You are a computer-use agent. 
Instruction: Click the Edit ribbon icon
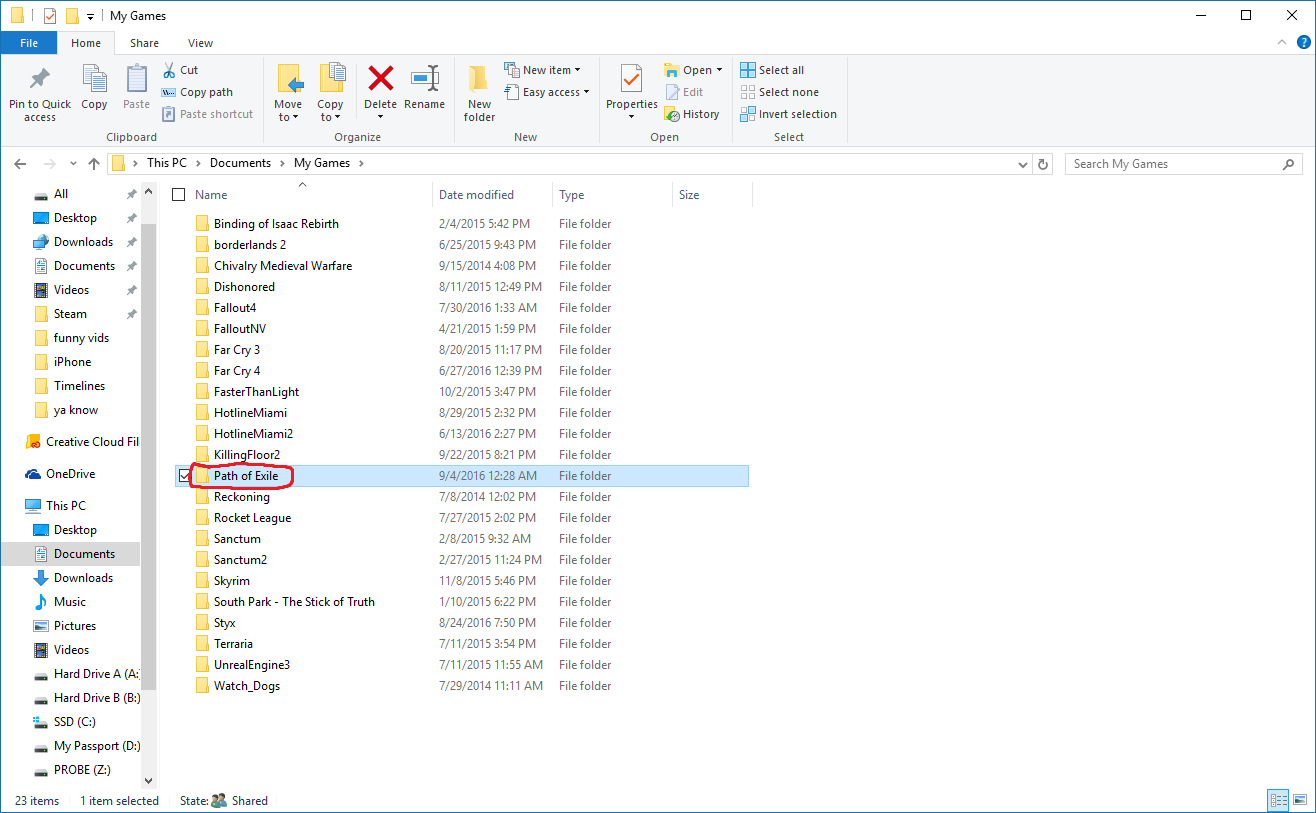click(672, 92)
